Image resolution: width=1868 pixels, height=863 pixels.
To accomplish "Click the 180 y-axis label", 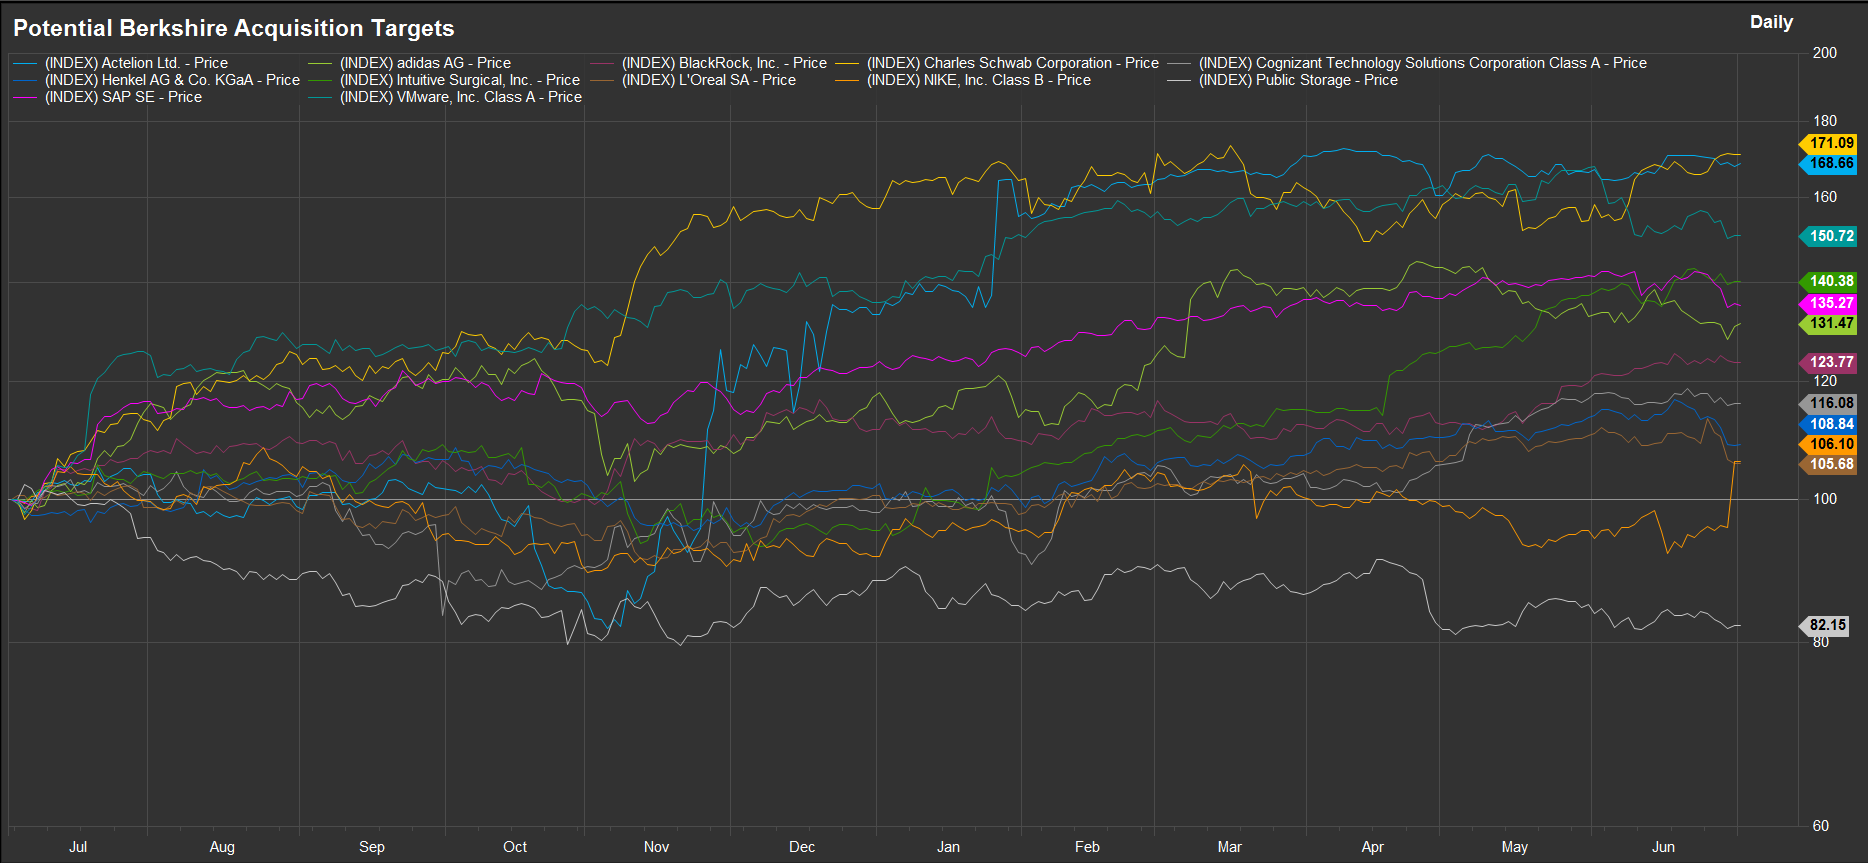I will [x=1825, y=121].
